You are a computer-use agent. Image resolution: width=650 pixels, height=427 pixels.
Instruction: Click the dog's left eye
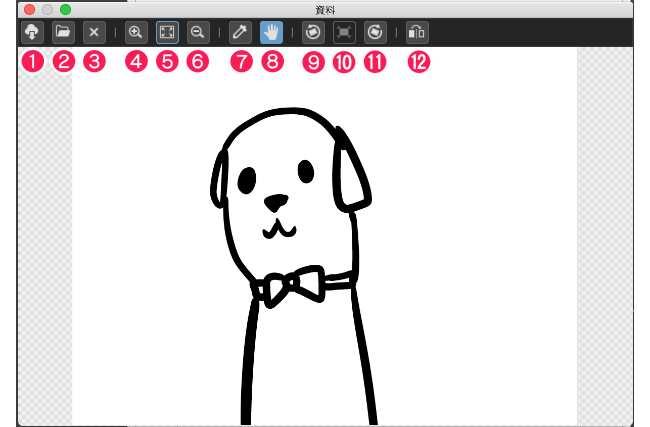245,181
